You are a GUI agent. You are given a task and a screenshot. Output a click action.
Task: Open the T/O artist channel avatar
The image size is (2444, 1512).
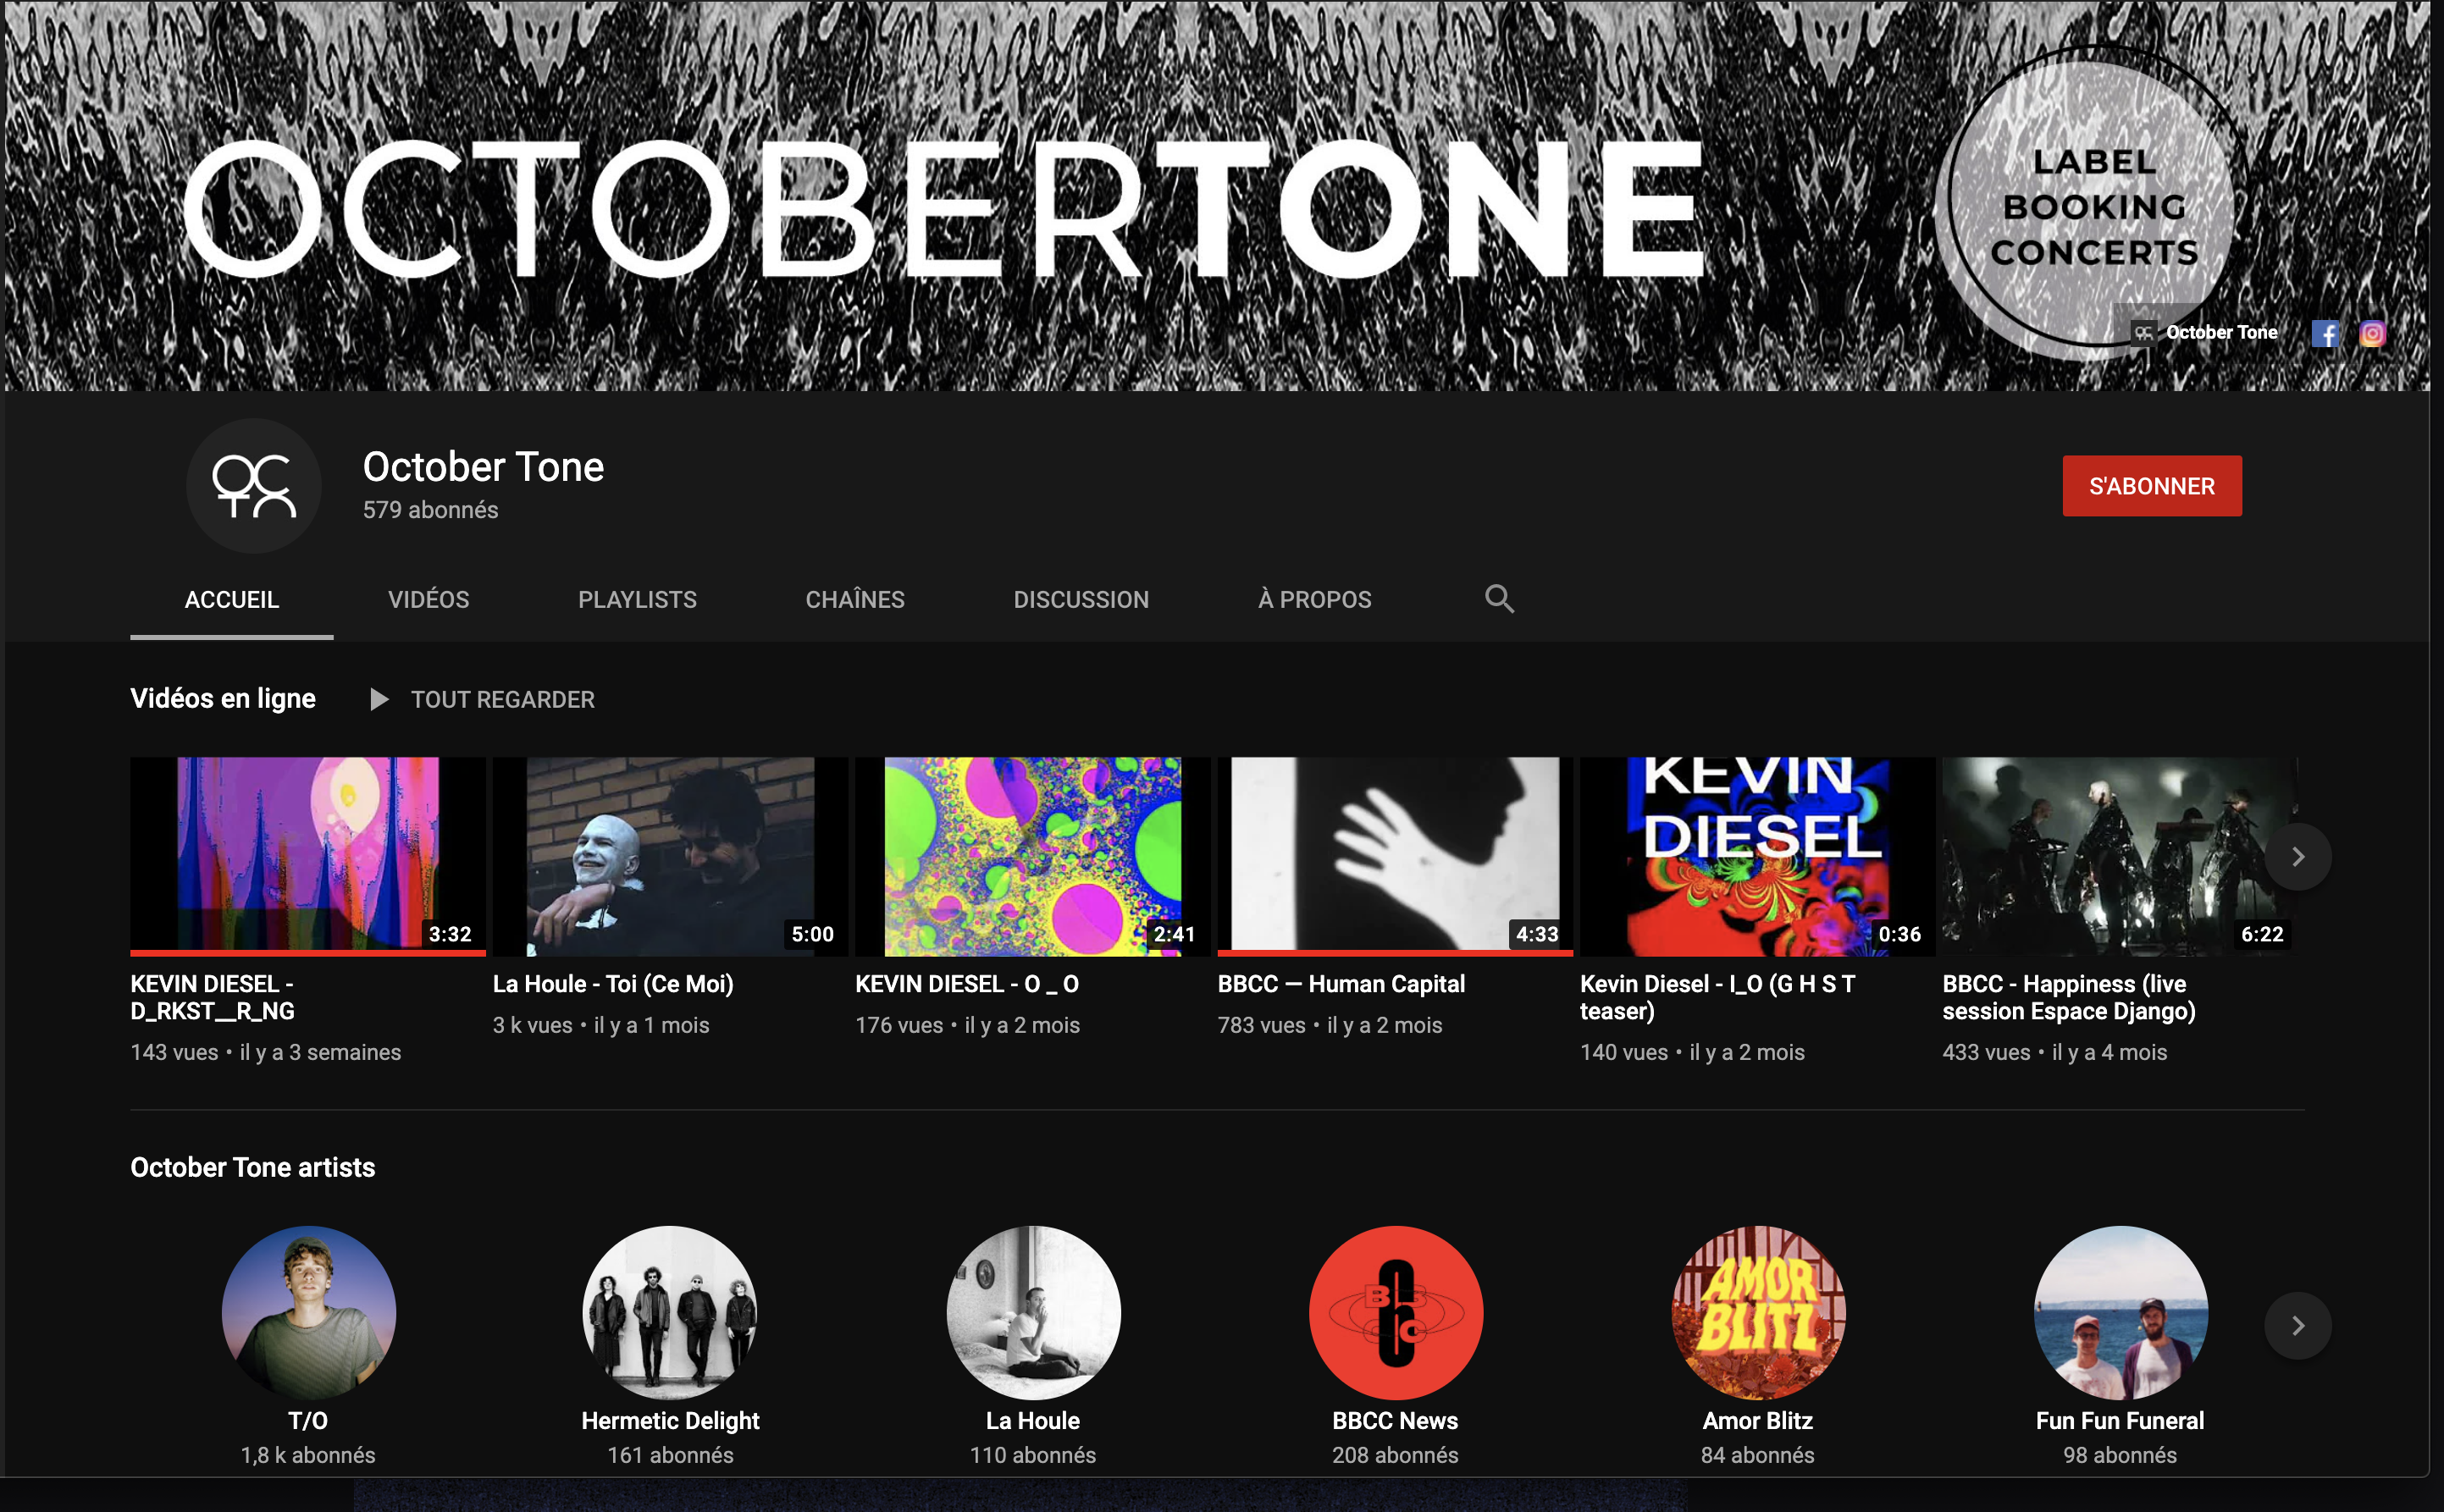click(308, 1313)
